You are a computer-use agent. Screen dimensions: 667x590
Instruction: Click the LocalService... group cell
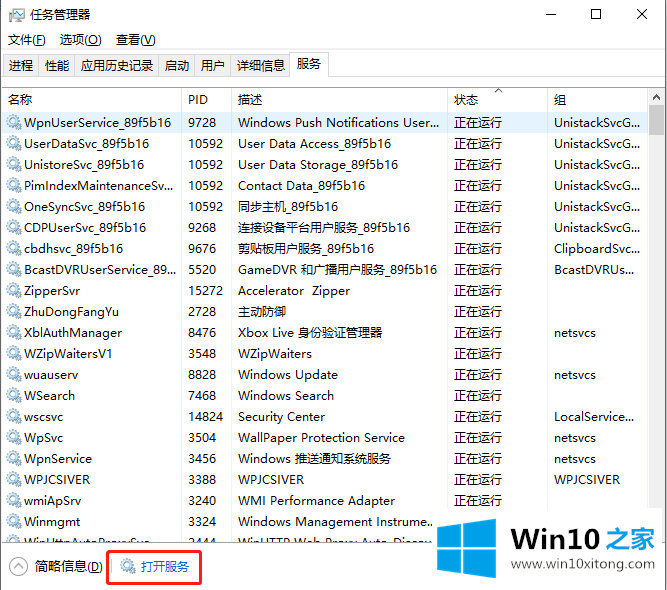(594, 417)
